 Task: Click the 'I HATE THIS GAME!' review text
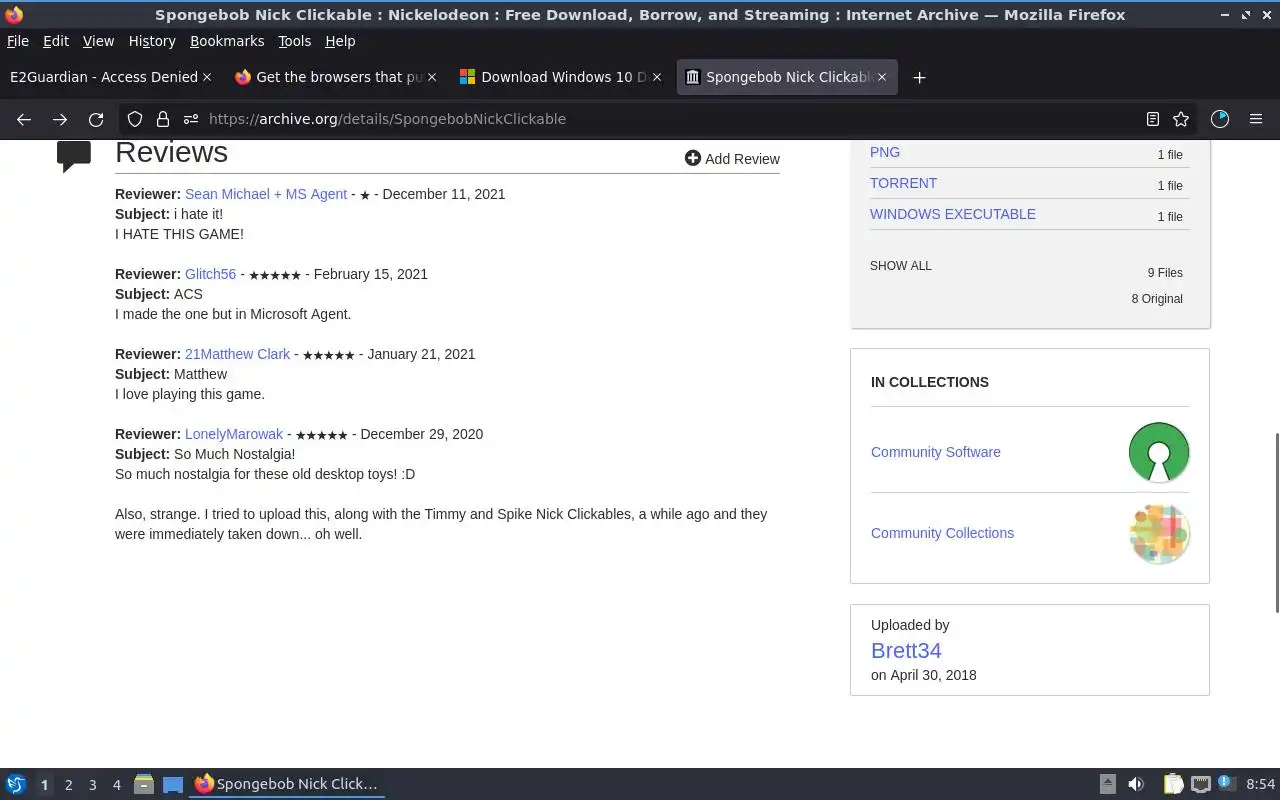tap(179, 234)
